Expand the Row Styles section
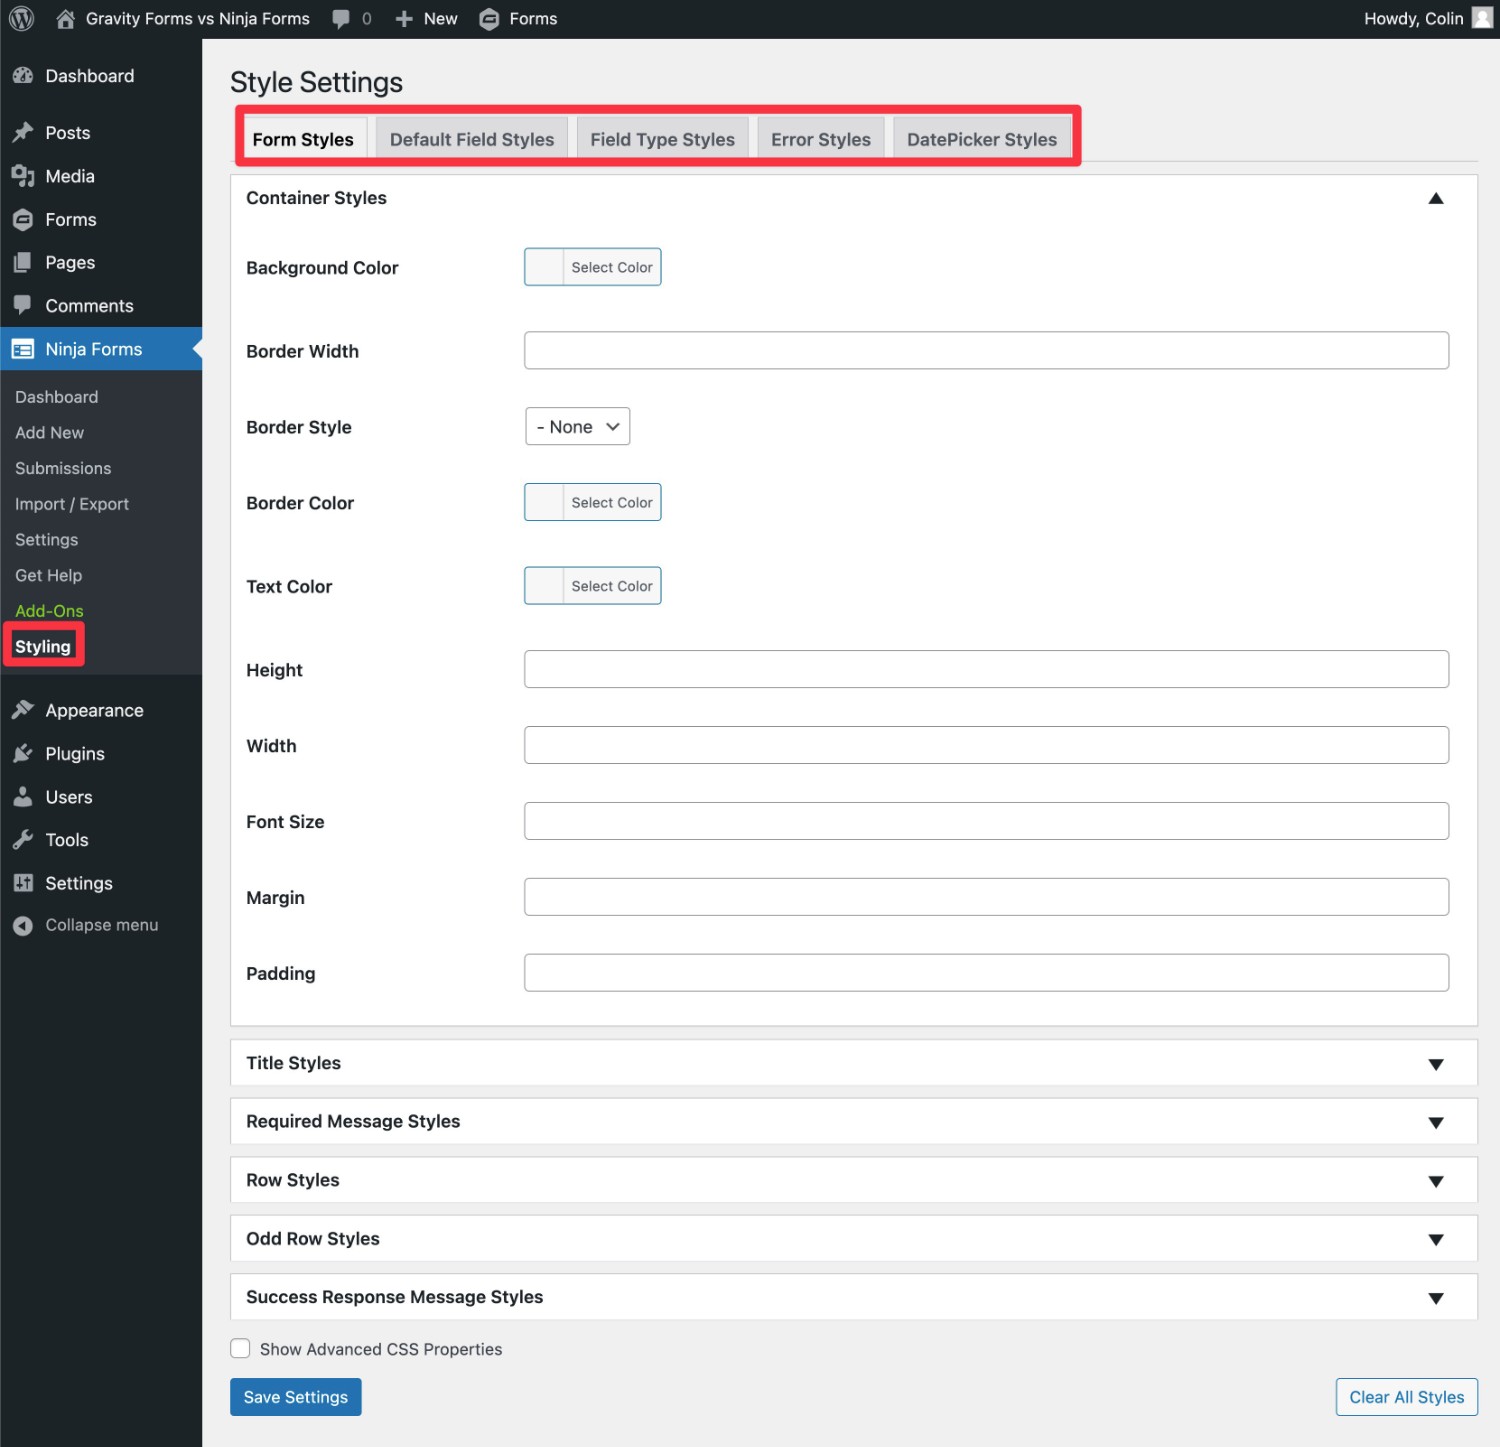The width and height of the screenshot is (1500, 1447). pyautogui.click(x=853, y=1180)
